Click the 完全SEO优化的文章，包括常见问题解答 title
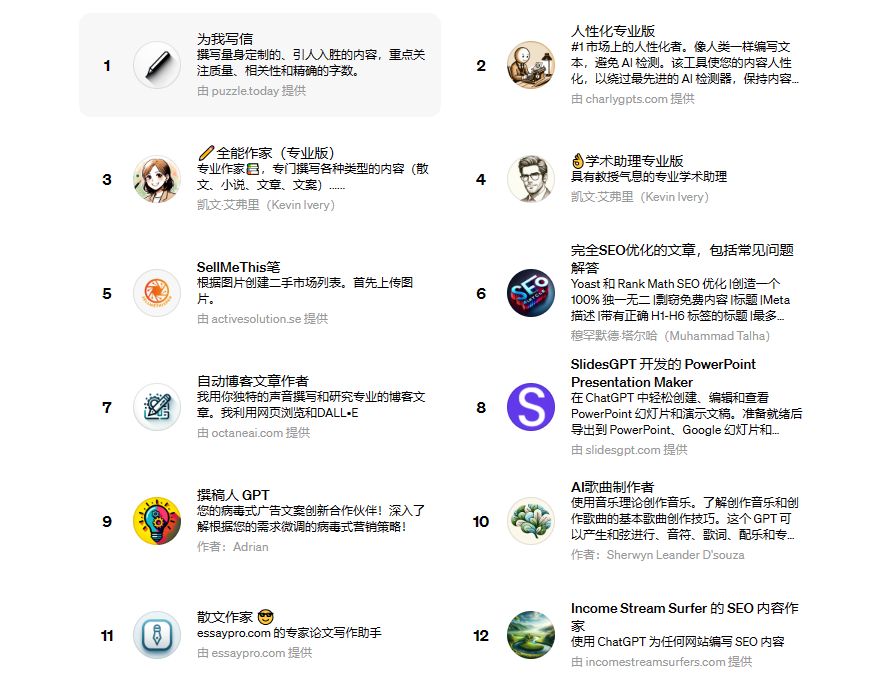Image resolution: width=880 pixels, height=699 pixels. coord(682,259)
